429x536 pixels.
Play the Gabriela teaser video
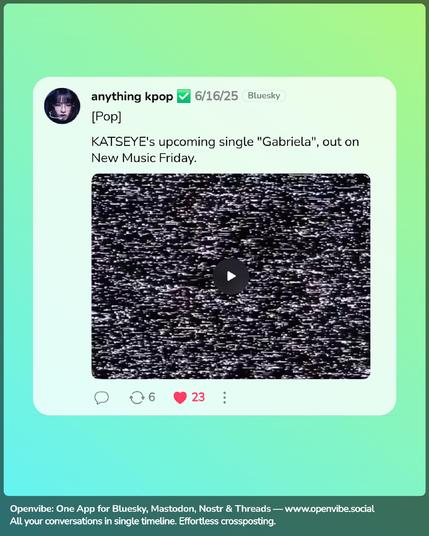click(x=231, y=276)
